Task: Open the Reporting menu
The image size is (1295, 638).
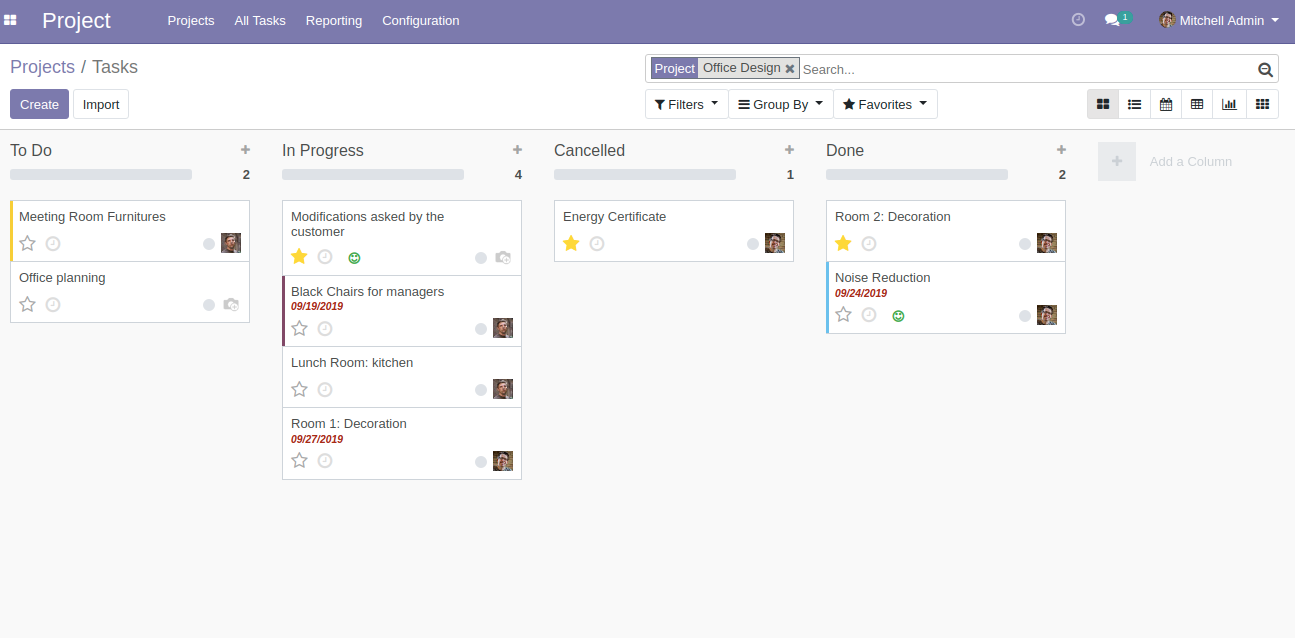Action: pos(333,20)
